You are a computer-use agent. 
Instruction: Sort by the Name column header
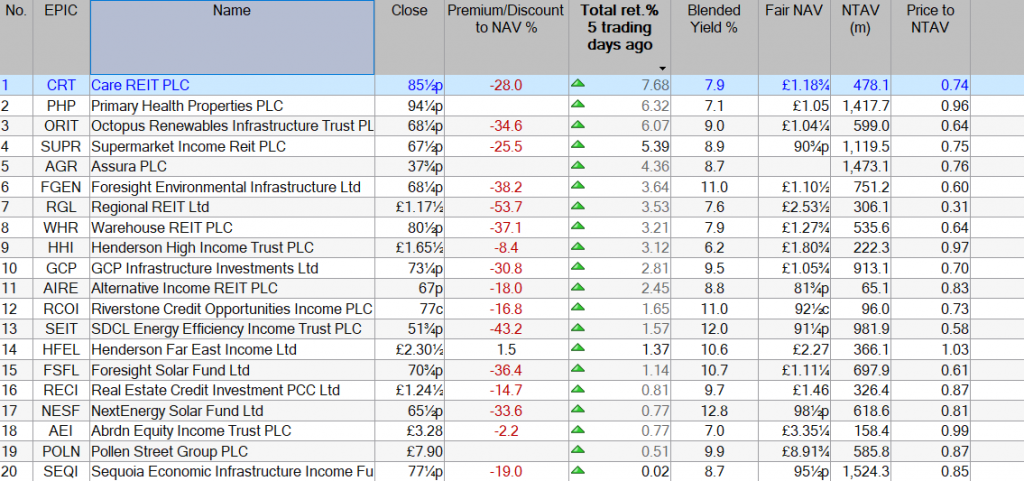coord(232,37)
